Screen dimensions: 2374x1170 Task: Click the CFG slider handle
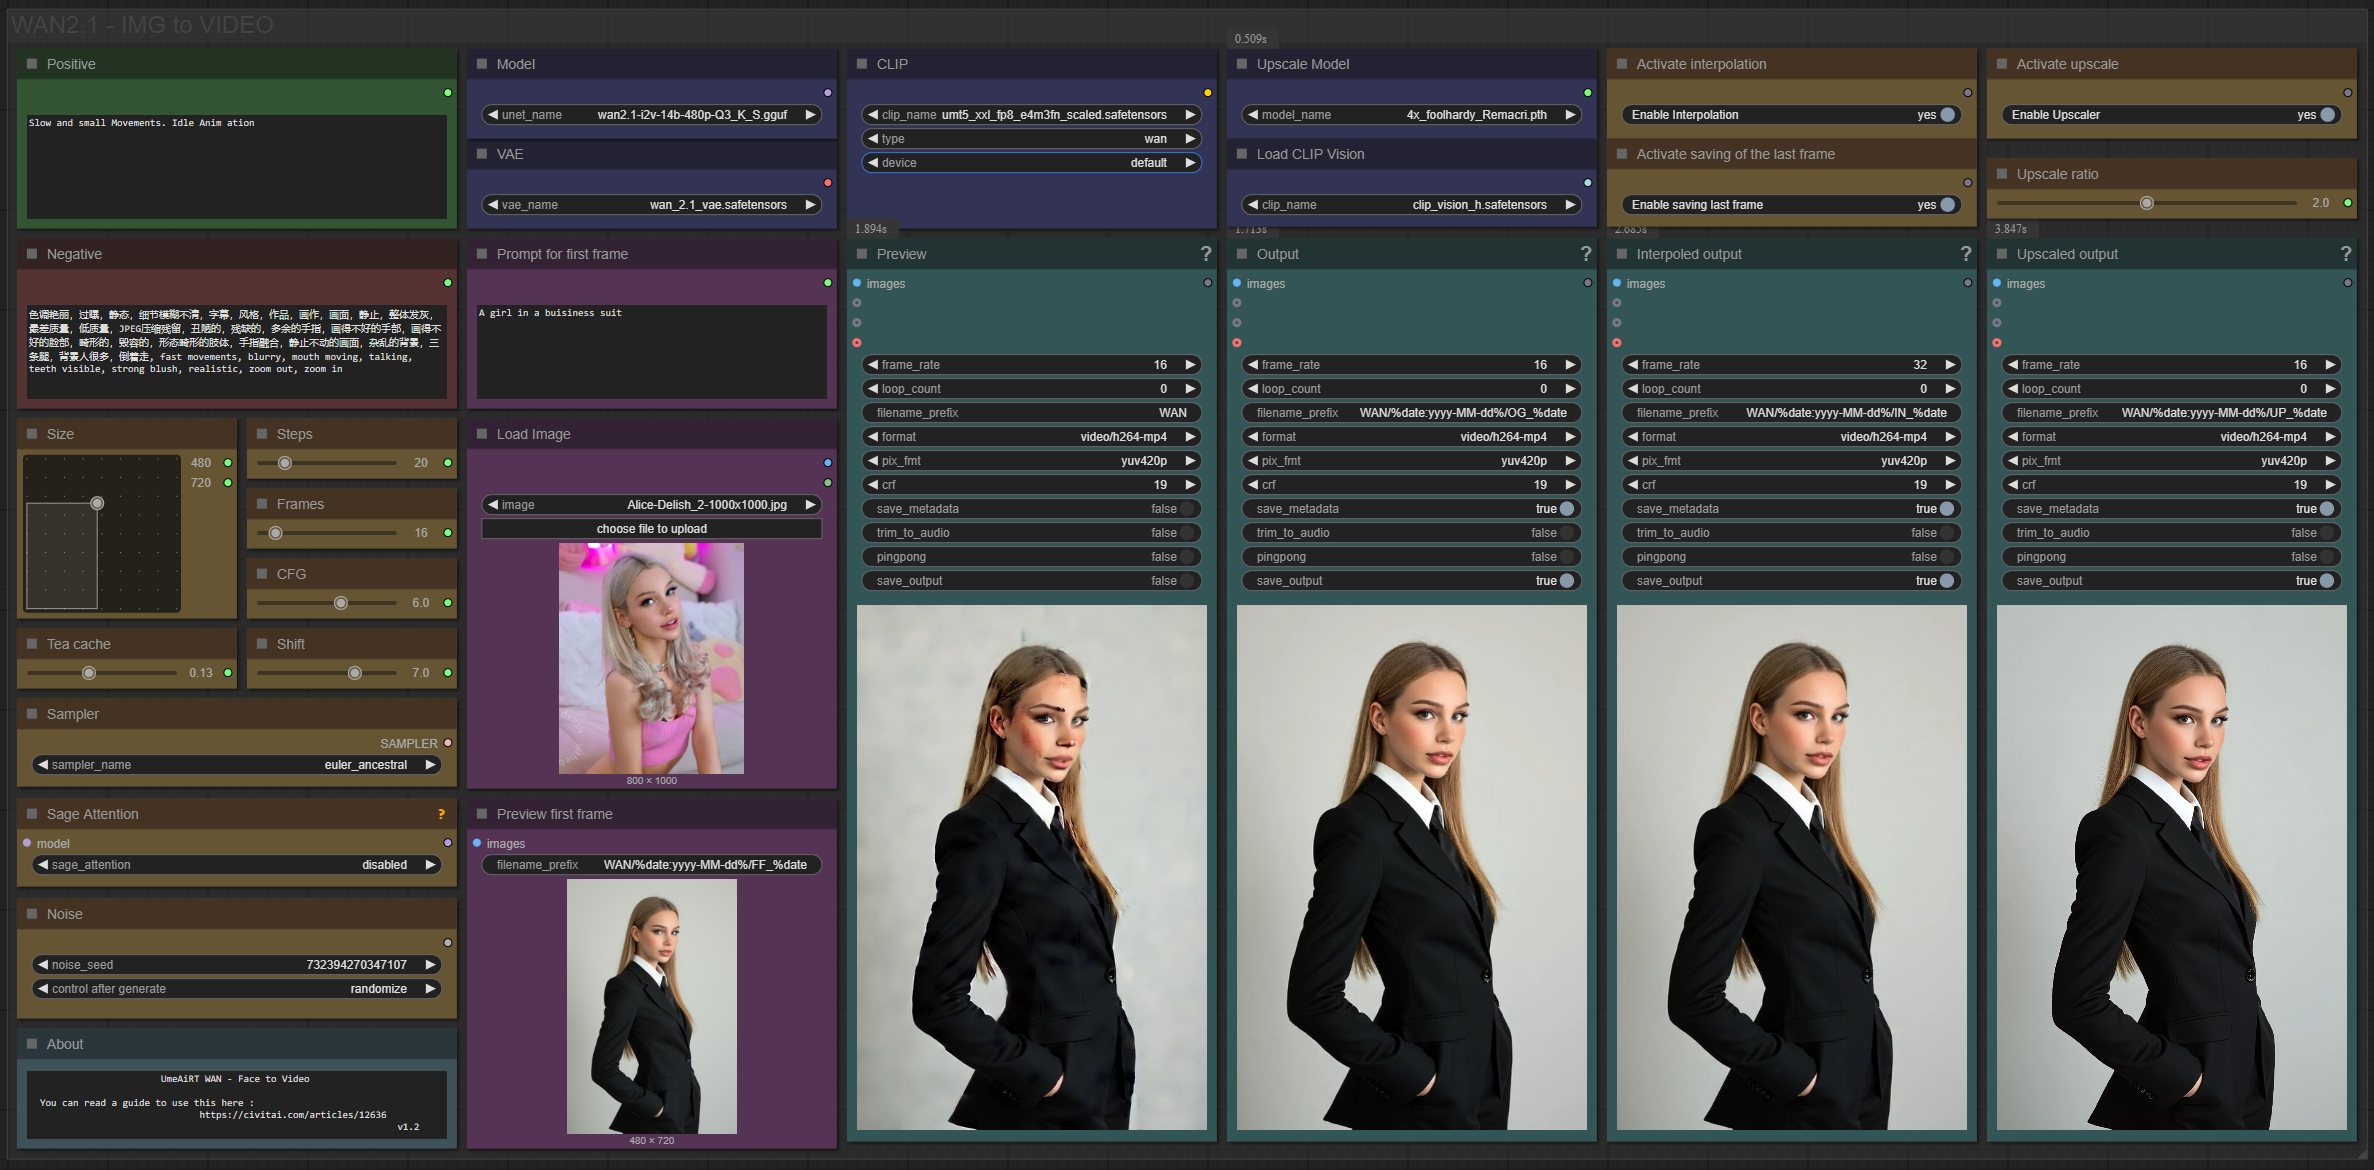341,603
